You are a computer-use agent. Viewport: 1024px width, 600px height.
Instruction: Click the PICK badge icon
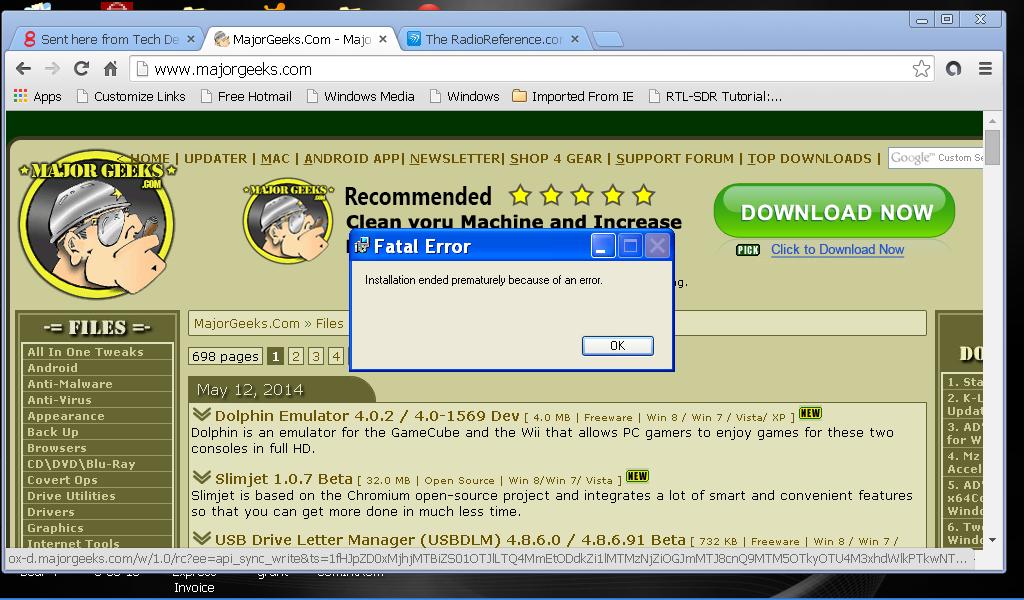tap(748, 250)
